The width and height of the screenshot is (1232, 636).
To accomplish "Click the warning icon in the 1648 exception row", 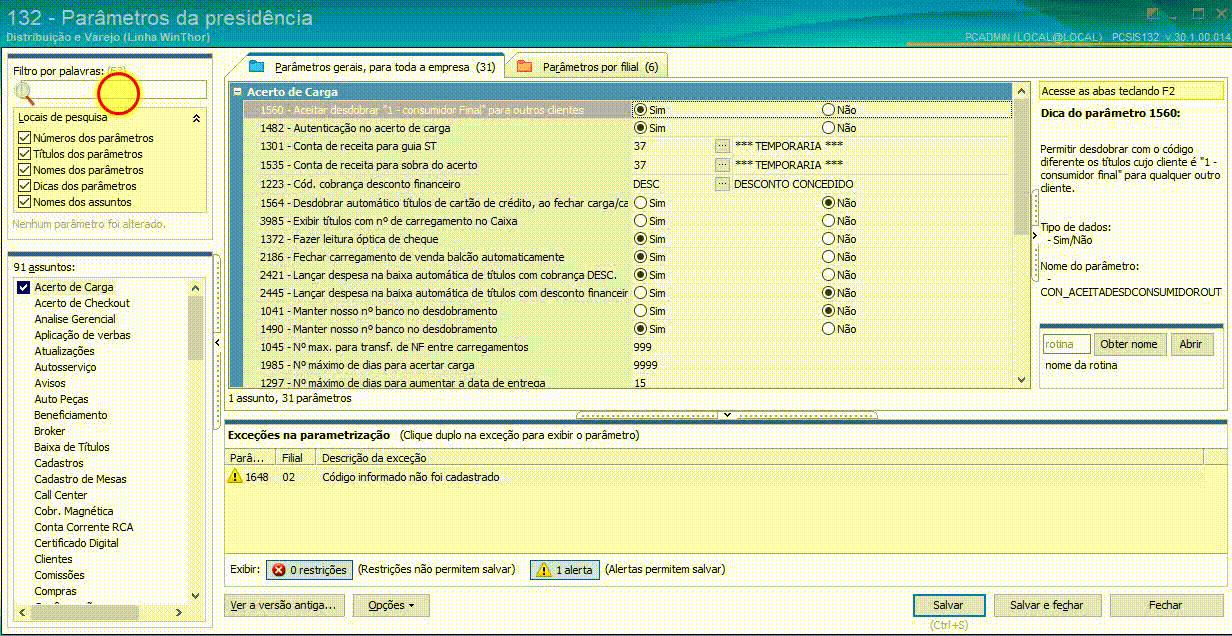I will [x=235, y=477].
